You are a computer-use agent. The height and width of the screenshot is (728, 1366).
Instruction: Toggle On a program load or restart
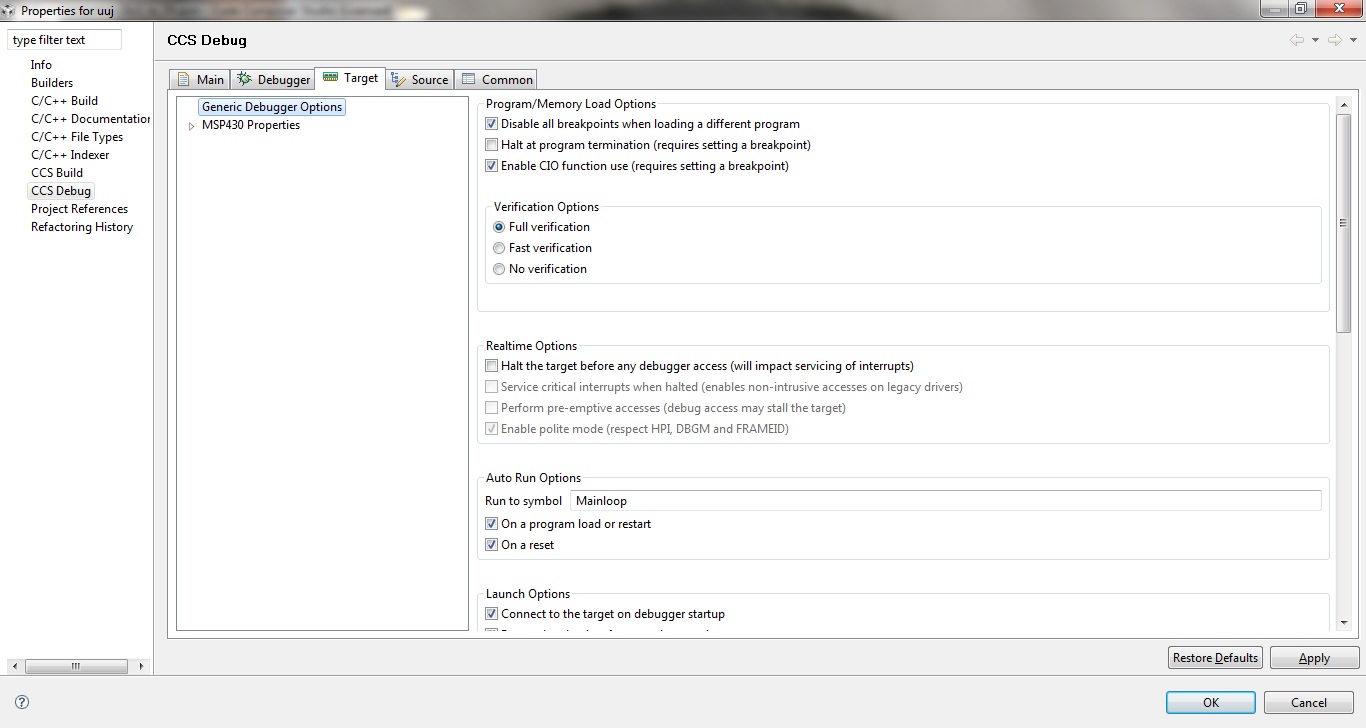click(x=491, y=524)
